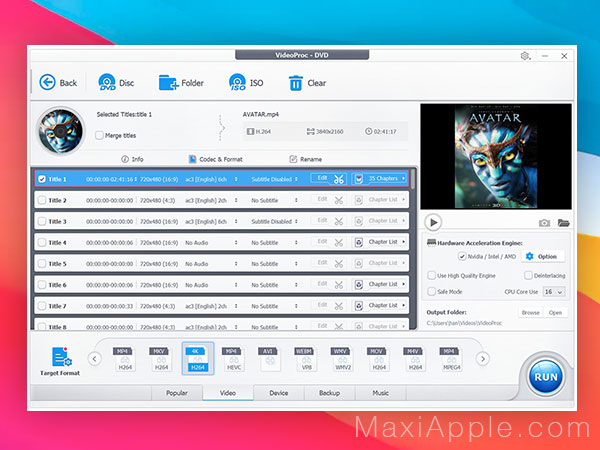600x450 pixels.
Task: Switch to the Popular tab
Action: 177,393
